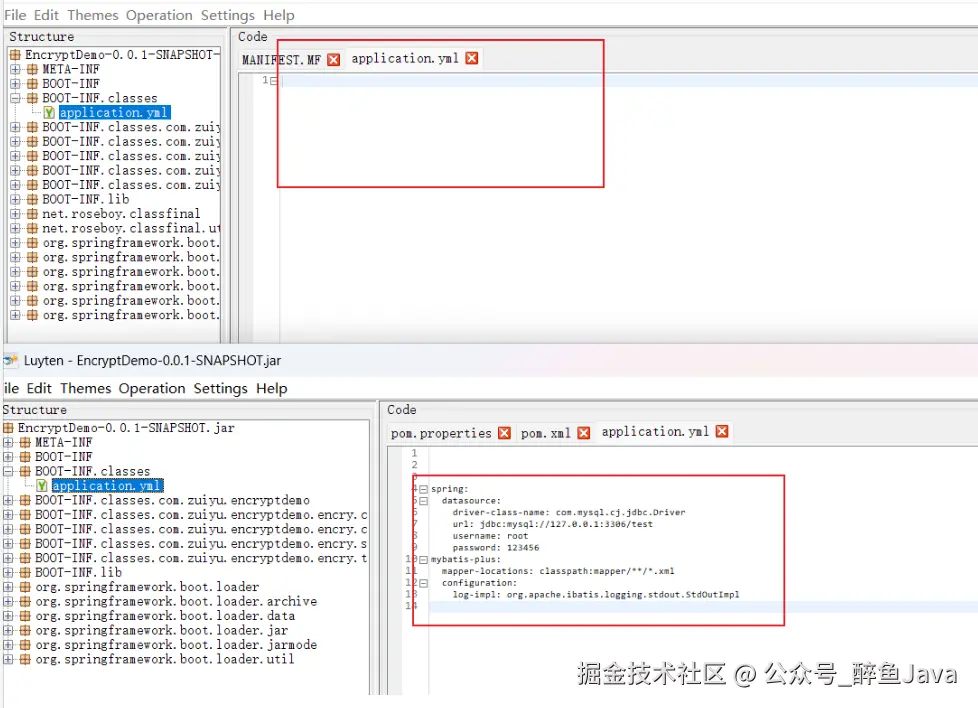Close the pom.properties tab
The image size is (978, 708).
point(505,433)
